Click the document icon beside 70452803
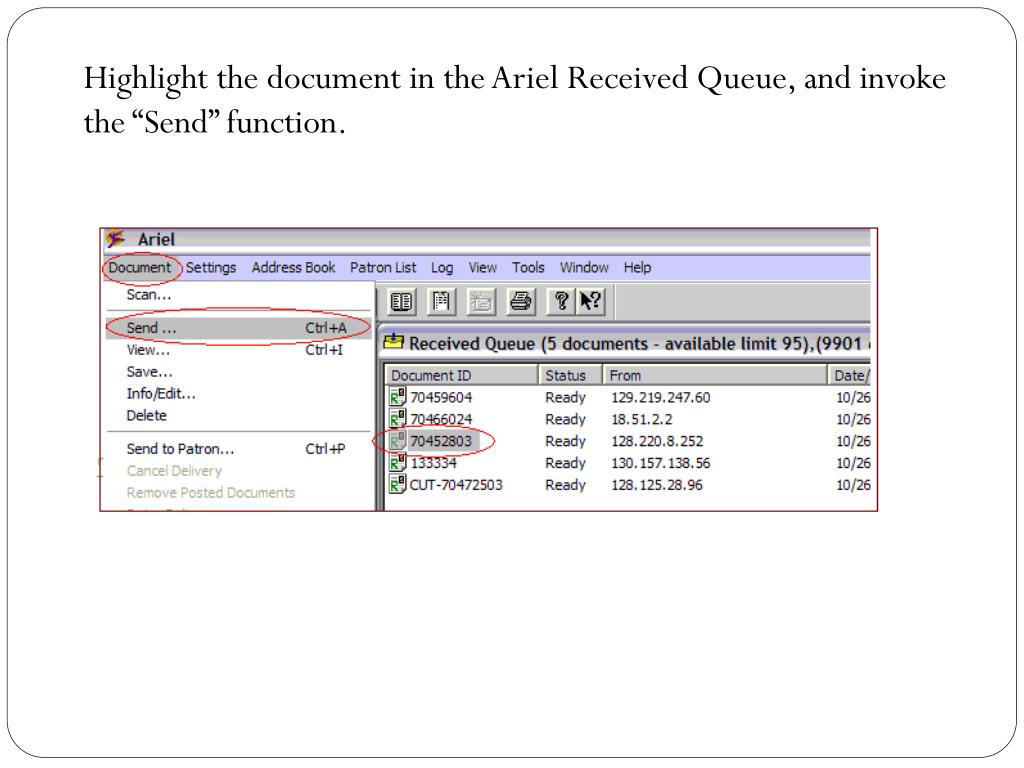The height and width of the screenshot is (768, 1024). (398, 441)
